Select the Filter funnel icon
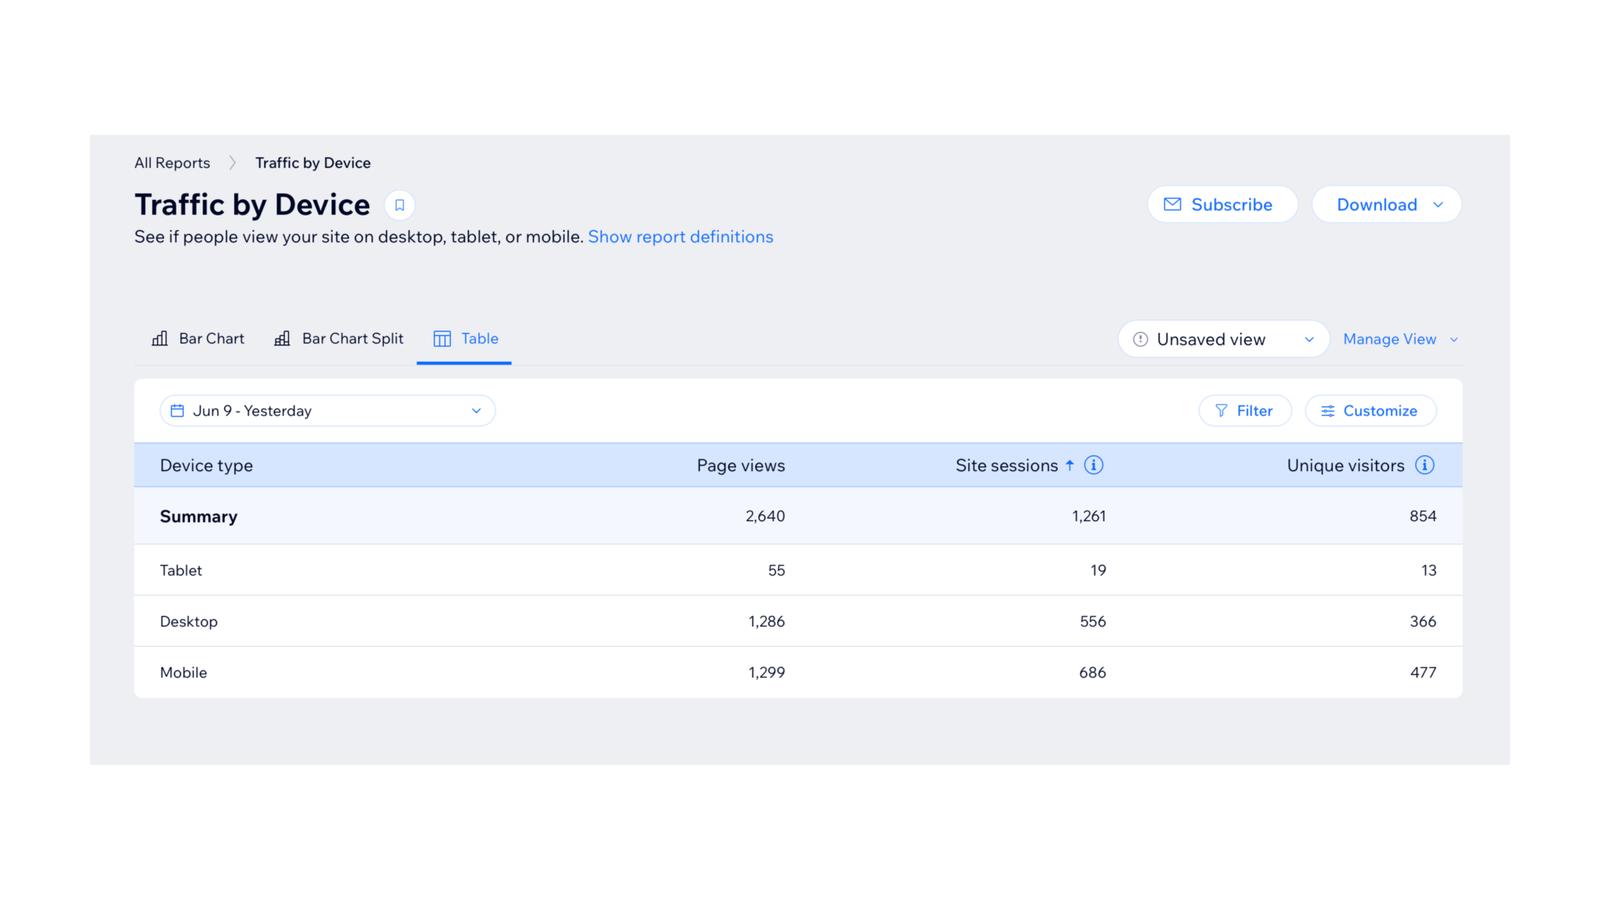This screenshot has height=900, width=1600. (x=1221, y=410)
